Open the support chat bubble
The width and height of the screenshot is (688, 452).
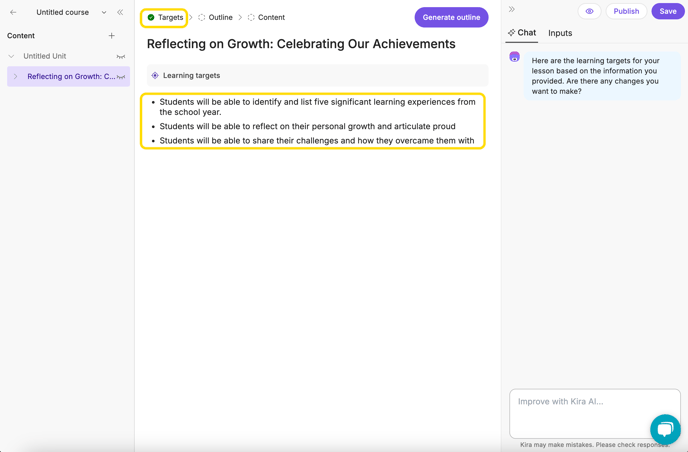point(665,429)
